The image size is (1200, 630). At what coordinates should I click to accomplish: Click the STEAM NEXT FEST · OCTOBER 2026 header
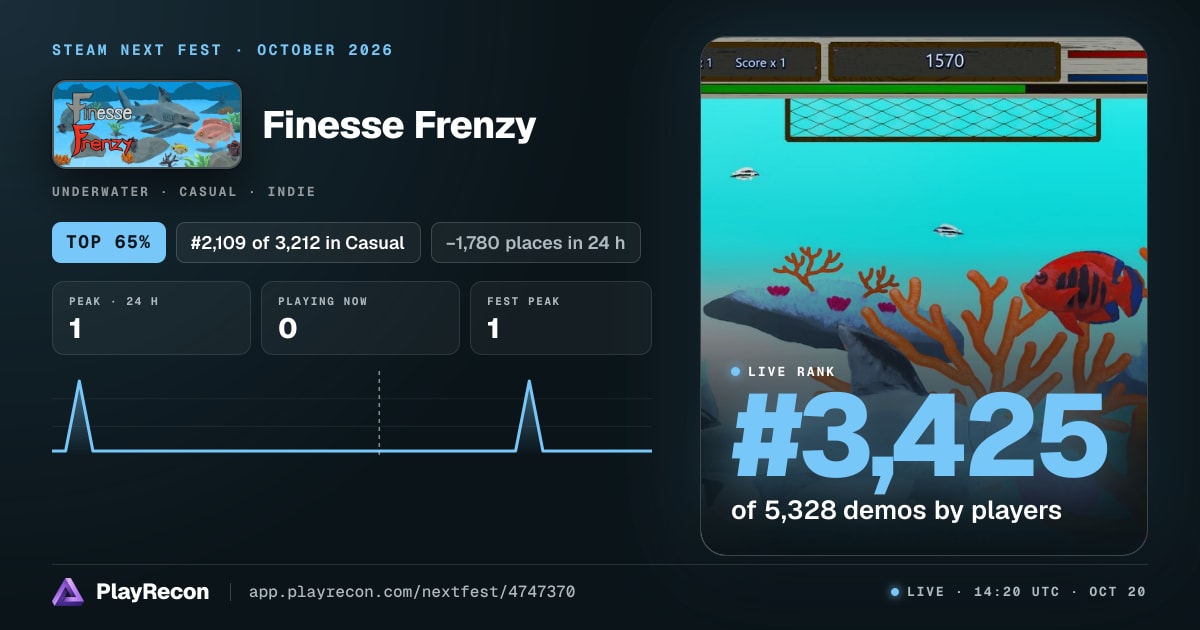coord(223,50)
